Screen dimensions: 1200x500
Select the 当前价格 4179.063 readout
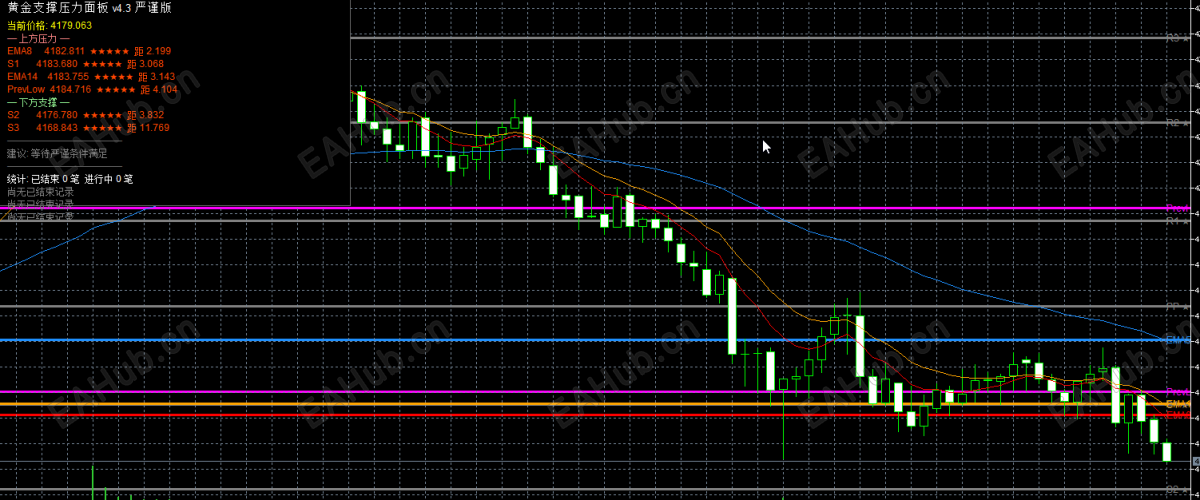(49, 25)
